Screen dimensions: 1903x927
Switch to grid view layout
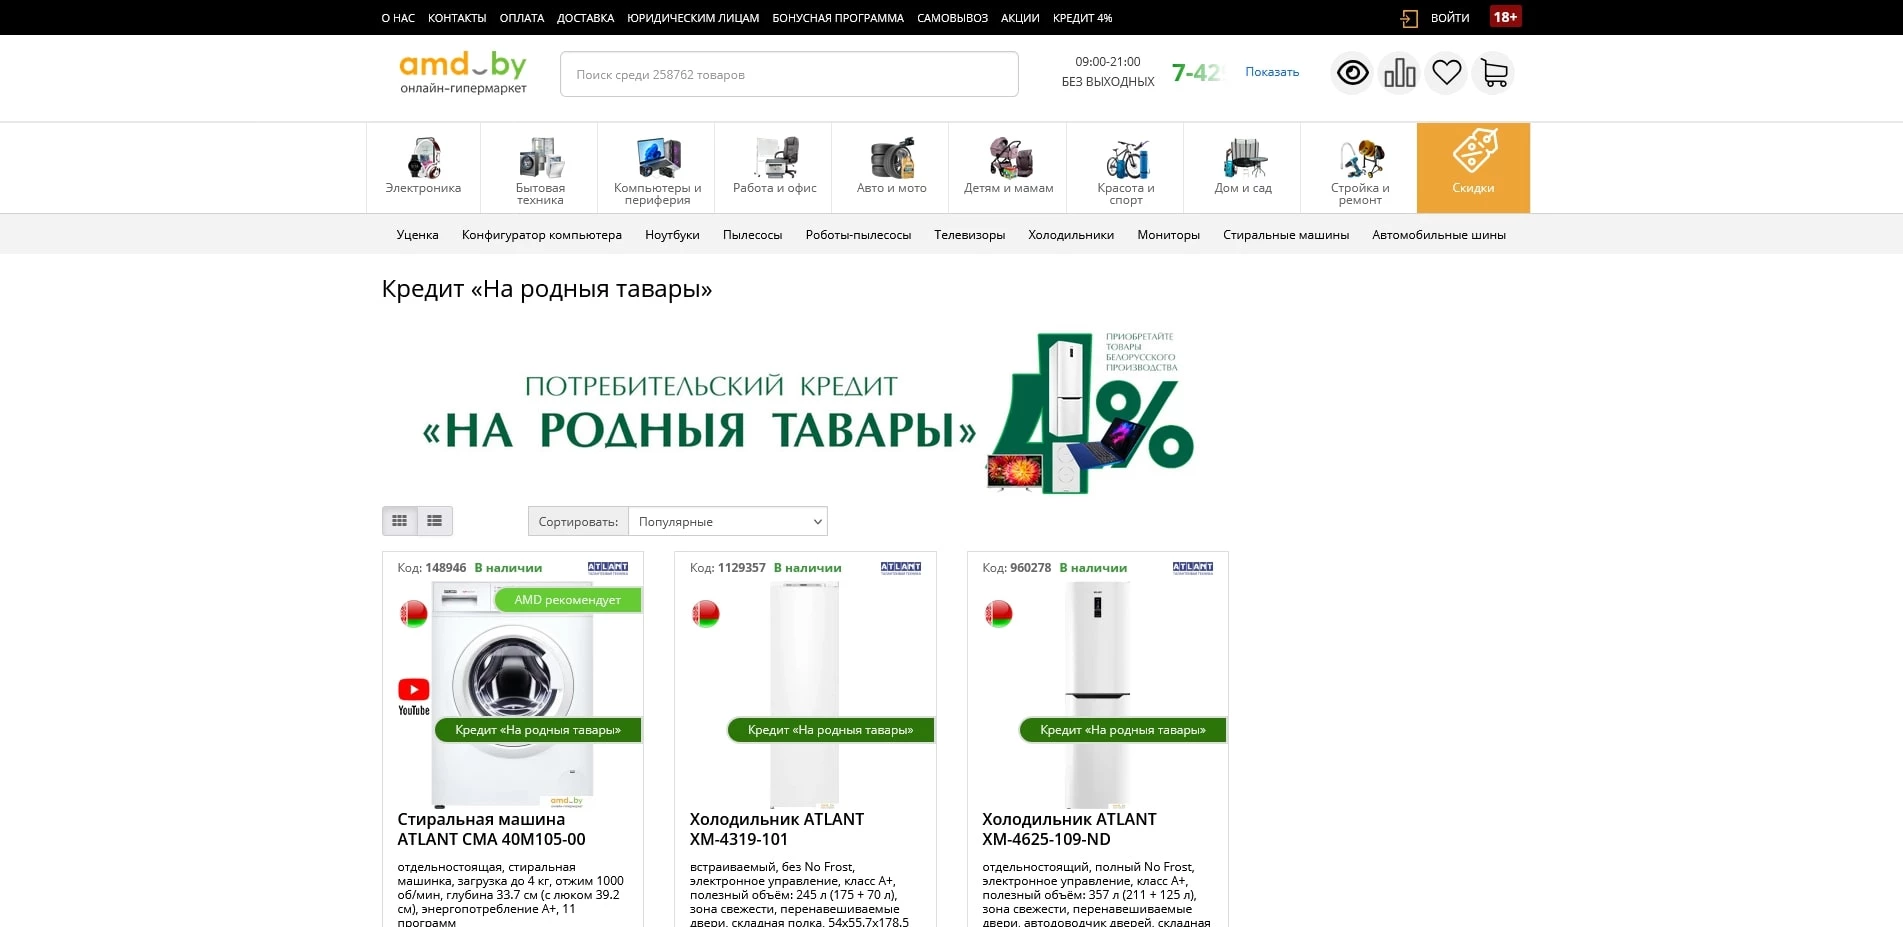pyautogui.click(x=400, y=520)
